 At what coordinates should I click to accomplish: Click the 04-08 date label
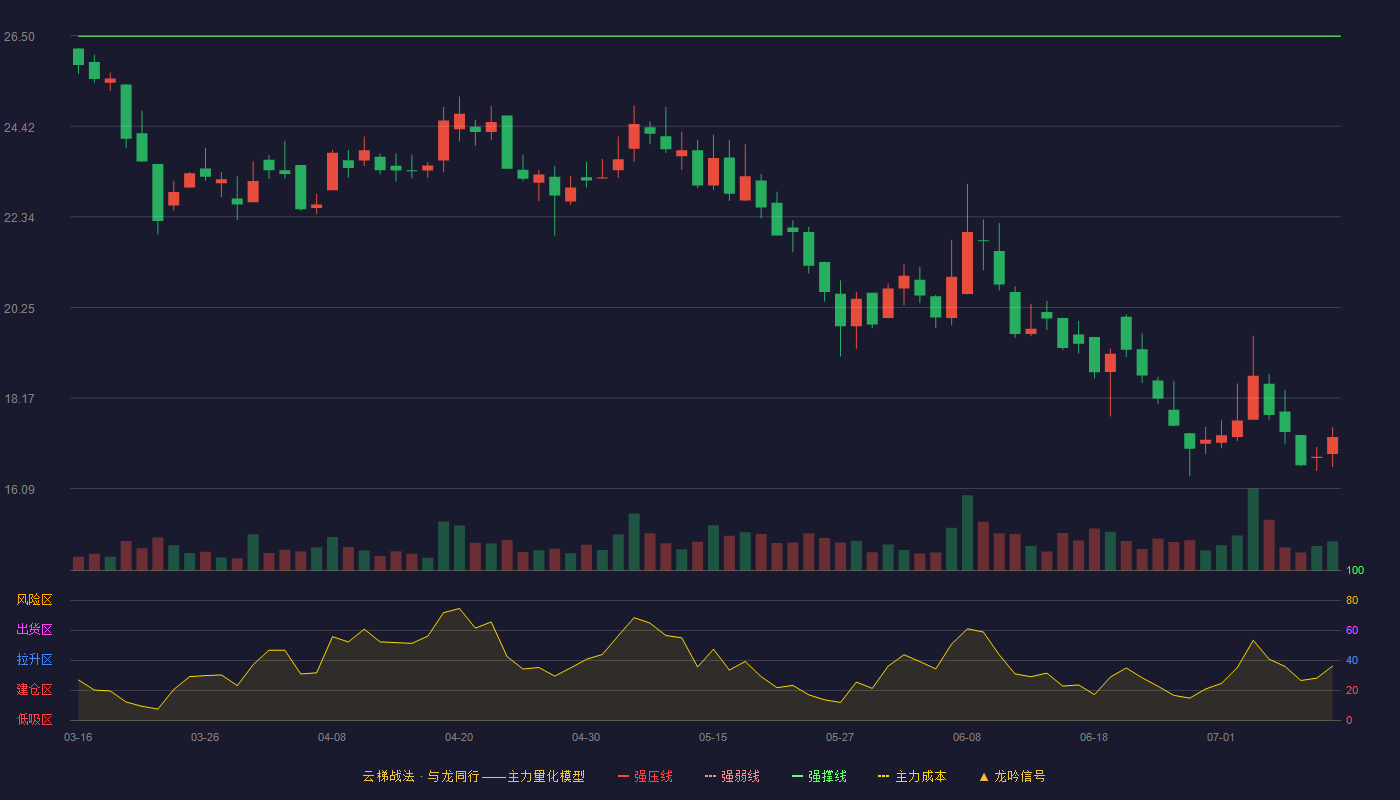pos(332,737)
